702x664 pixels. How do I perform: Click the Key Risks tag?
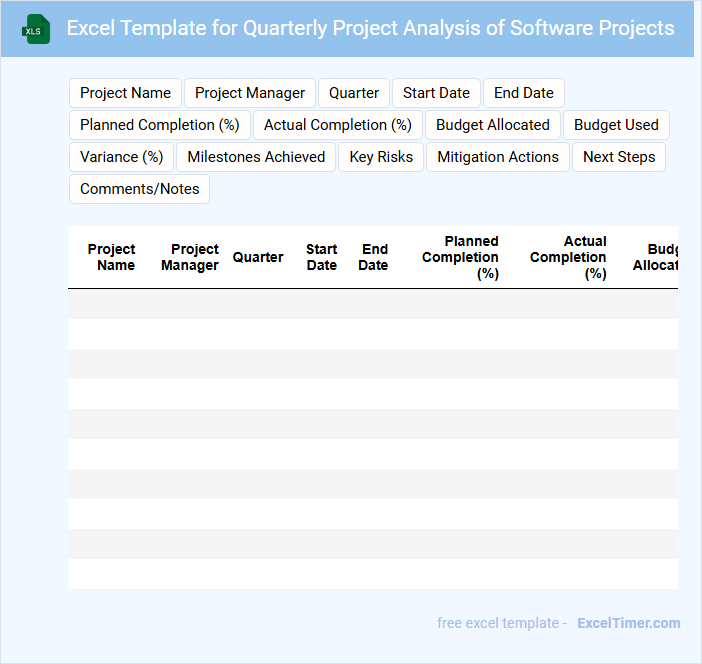pos(381,157)
